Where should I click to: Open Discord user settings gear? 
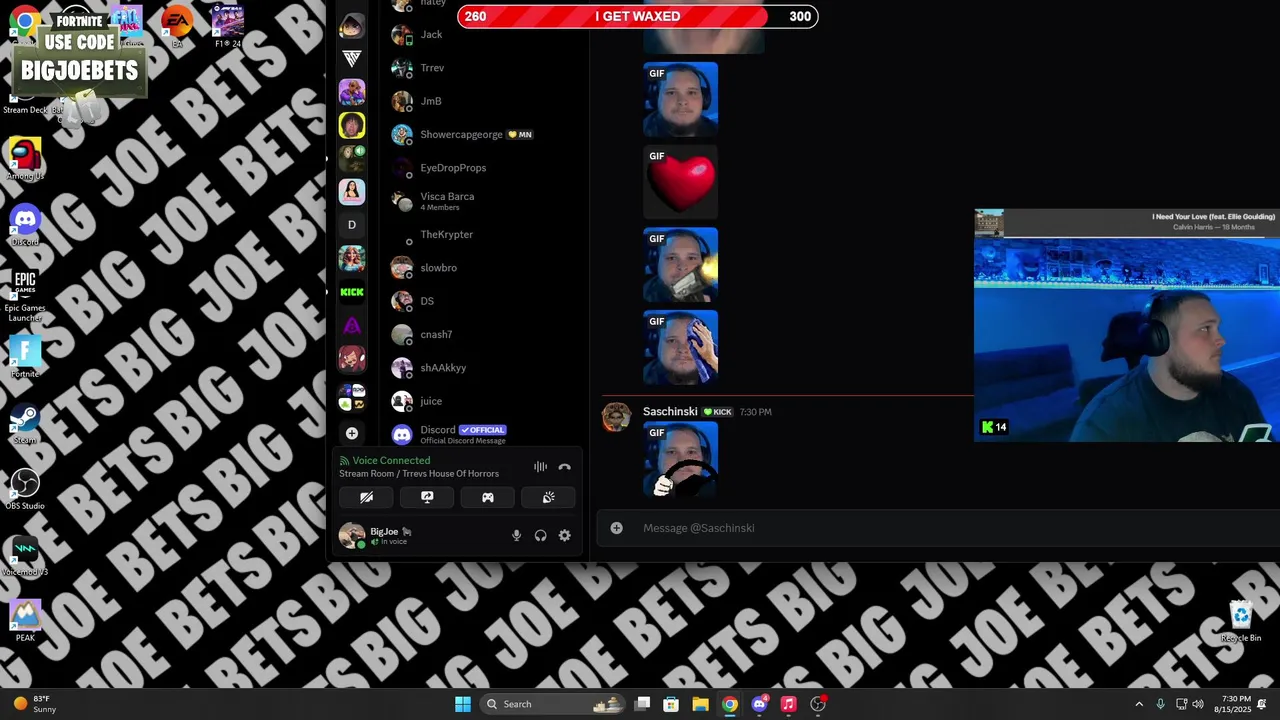click(x=565, y=536)
